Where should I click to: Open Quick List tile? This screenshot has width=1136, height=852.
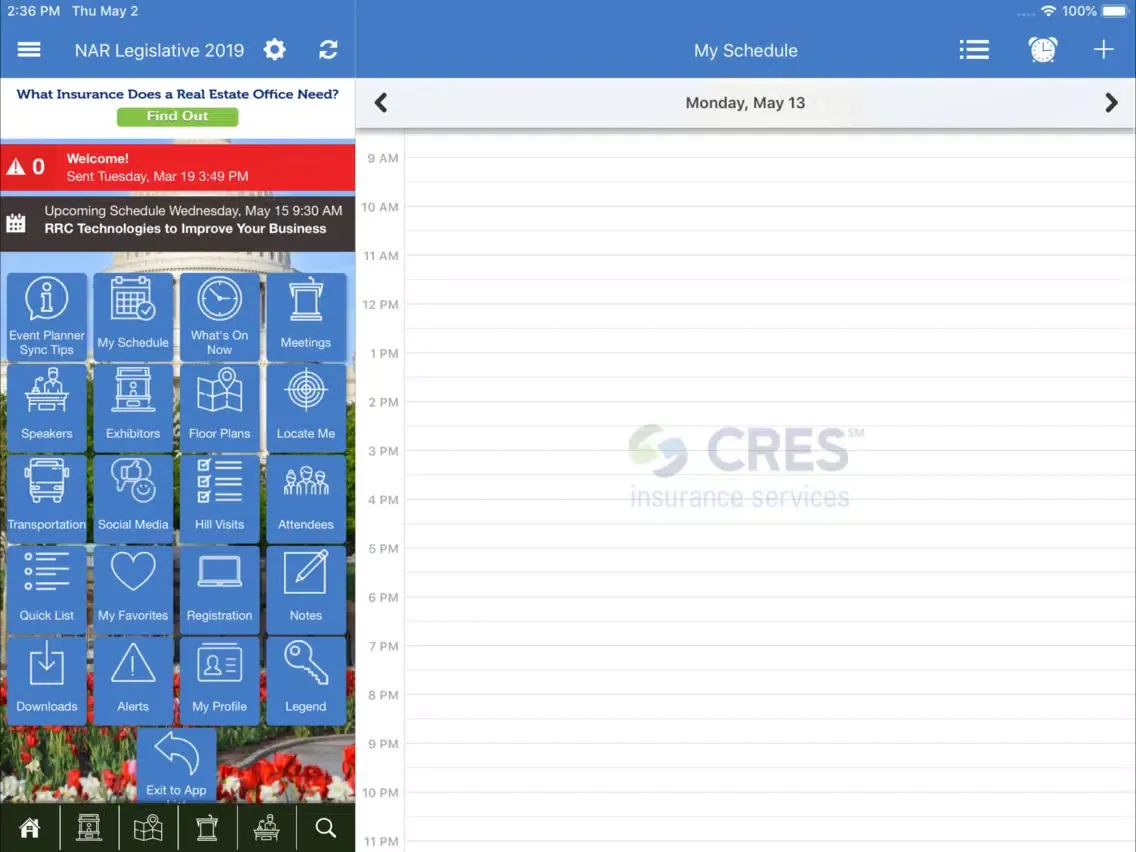tap(47, 590)
